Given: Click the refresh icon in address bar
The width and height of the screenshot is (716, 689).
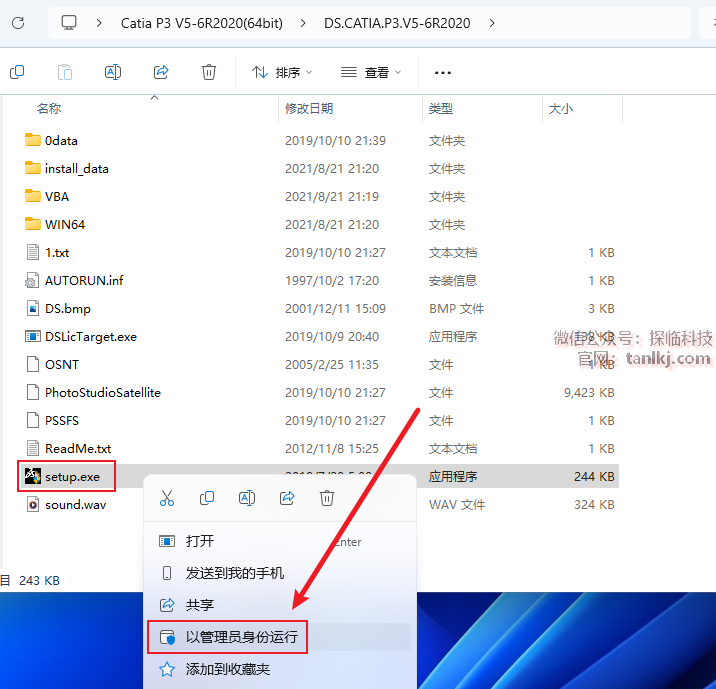Looking at the screenshot, I should [x=18, y=23].
